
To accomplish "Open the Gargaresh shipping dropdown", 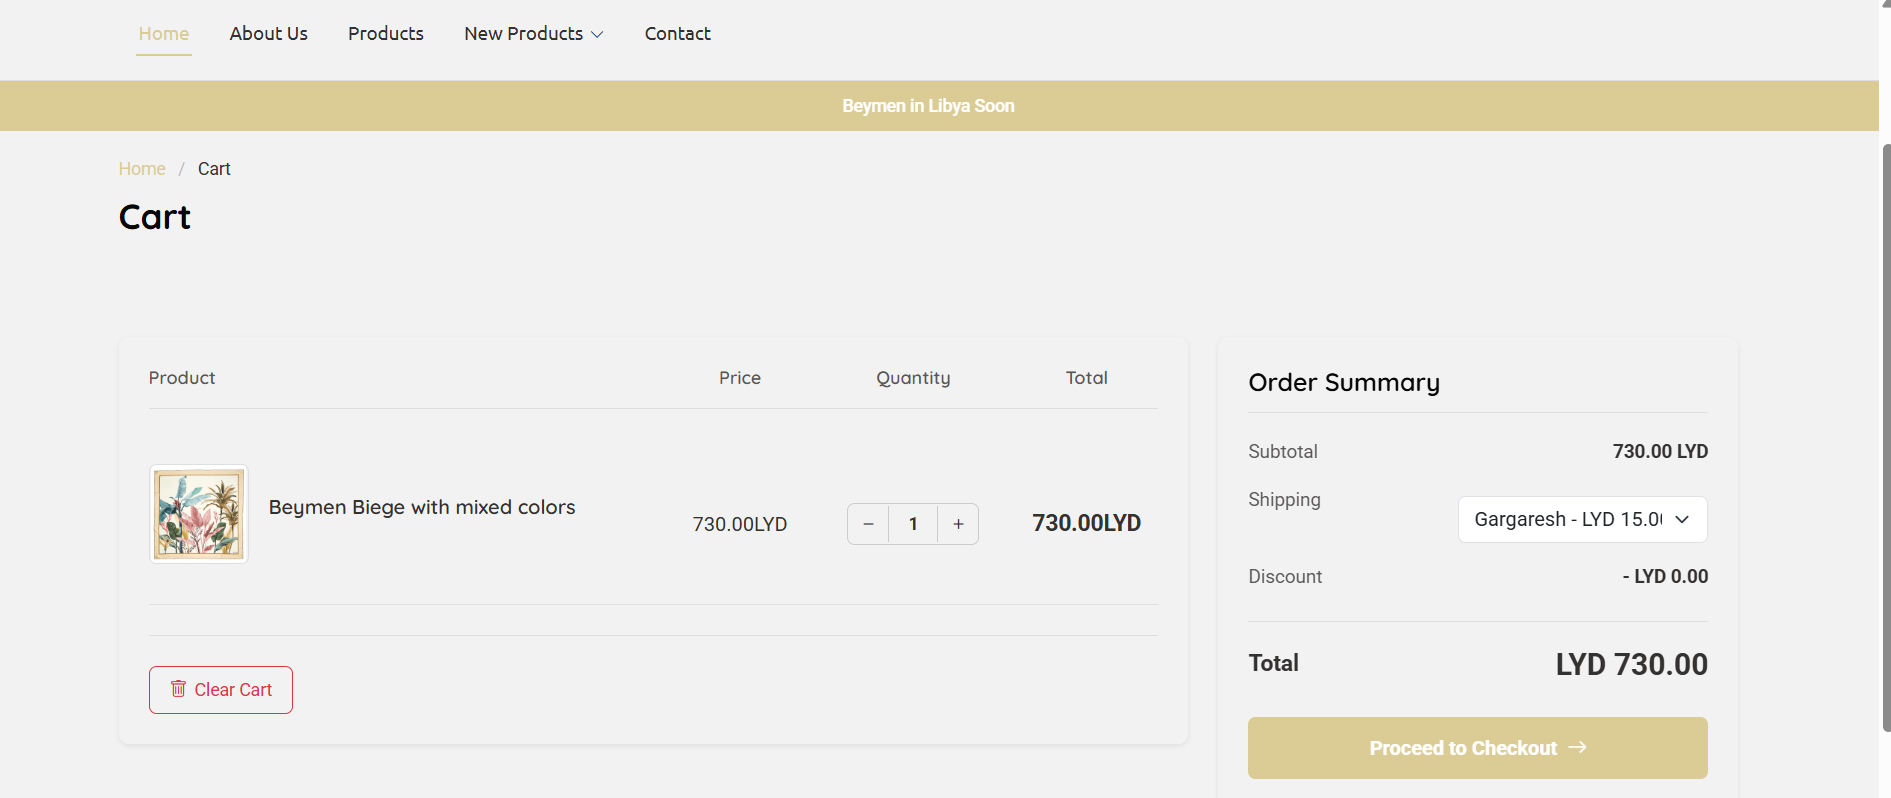I will pos(1581,520).
